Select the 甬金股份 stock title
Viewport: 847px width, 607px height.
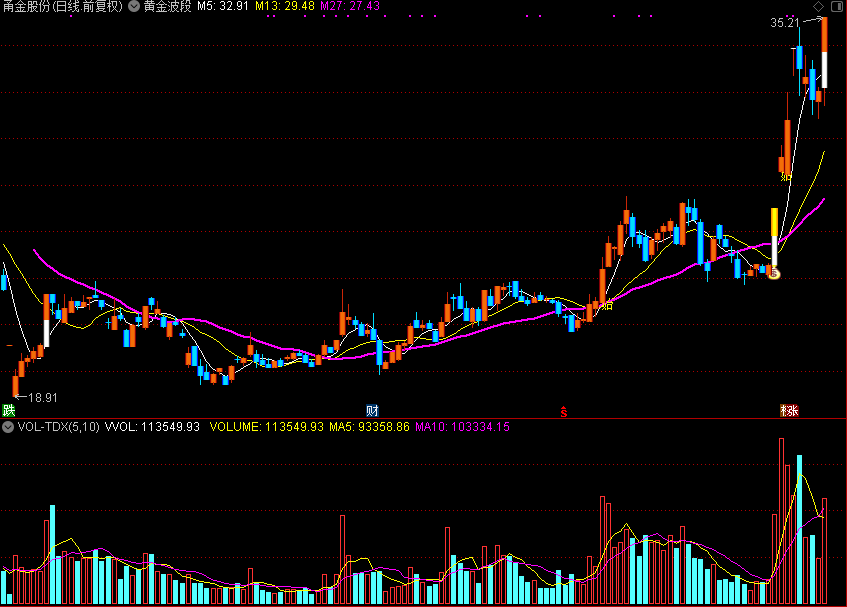63,6
